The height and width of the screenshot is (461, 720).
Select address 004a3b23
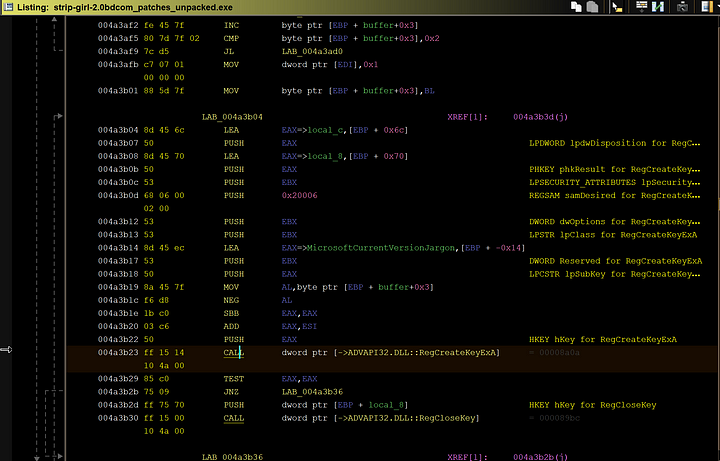click(x=118, y=353)
